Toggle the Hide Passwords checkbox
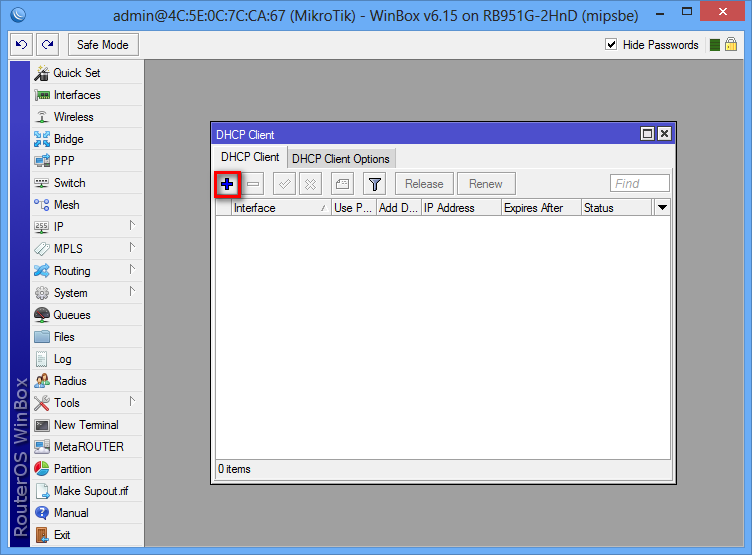 [x=611, y=45]
